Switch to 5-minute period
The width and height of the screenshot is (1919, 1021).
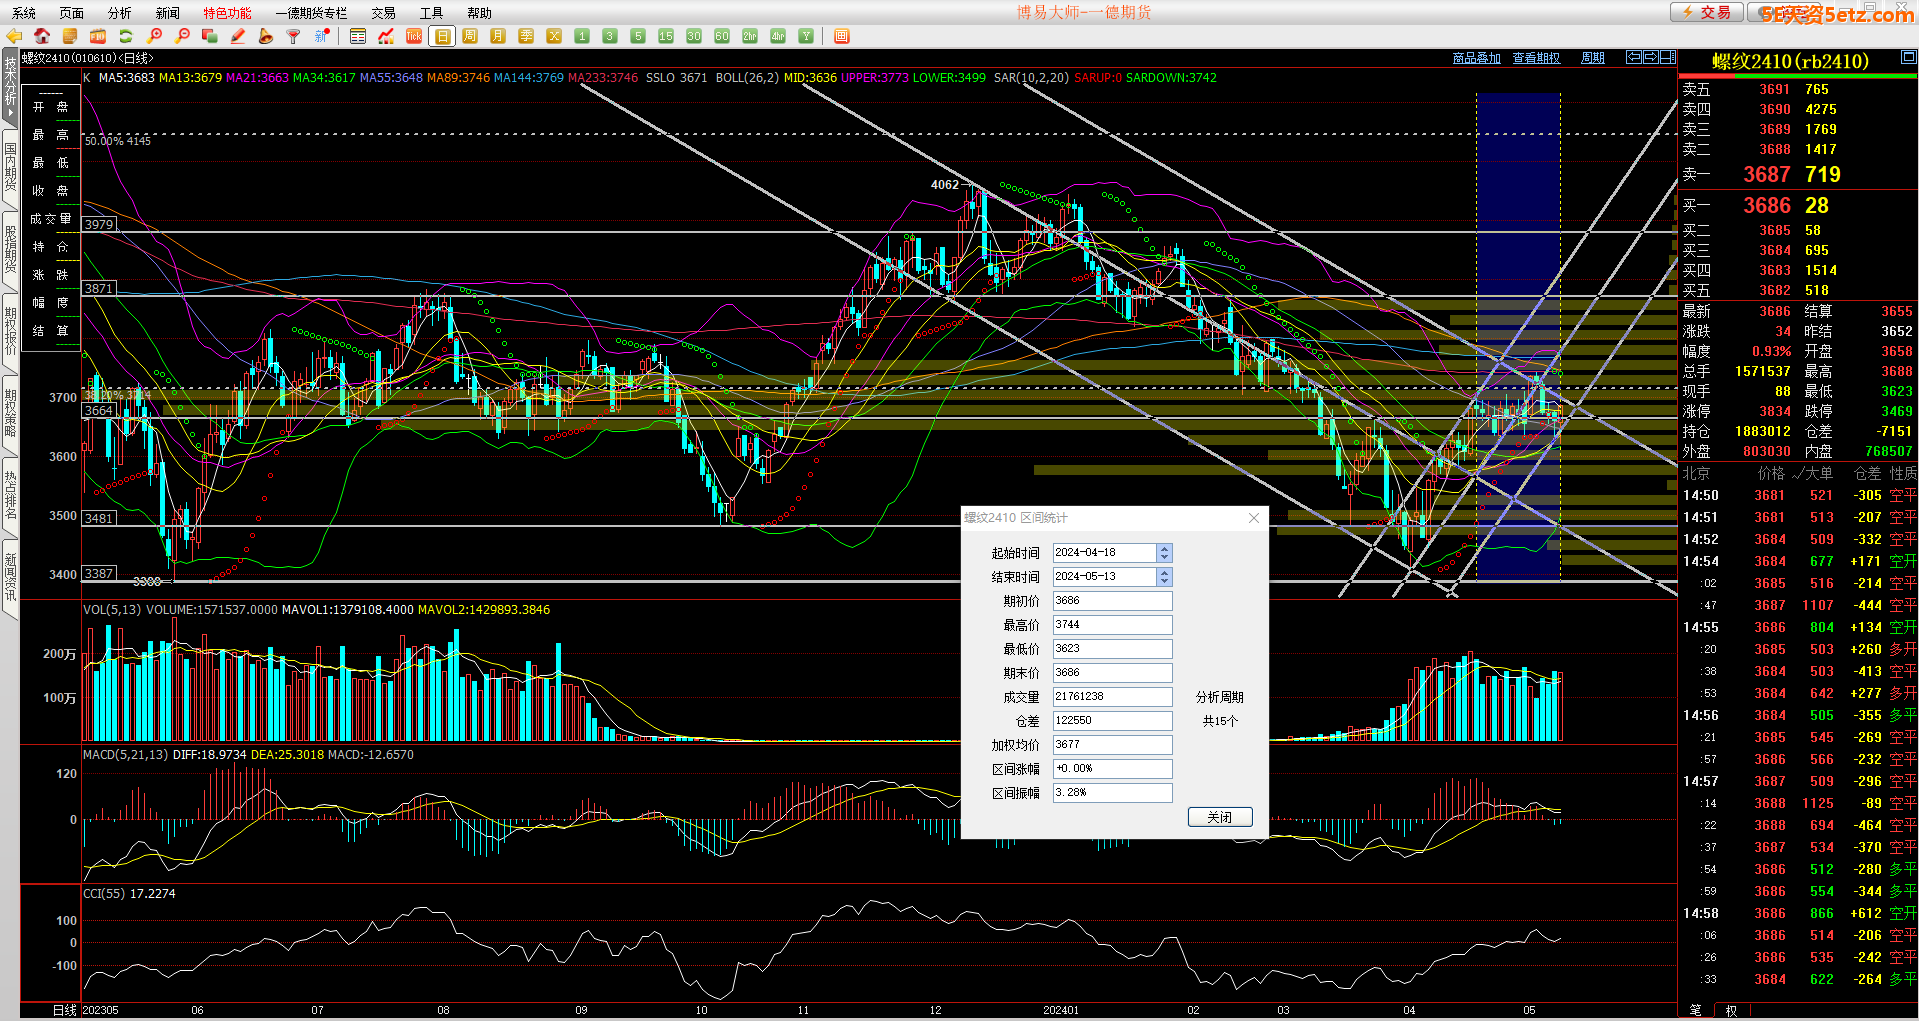tap(638, 36)
